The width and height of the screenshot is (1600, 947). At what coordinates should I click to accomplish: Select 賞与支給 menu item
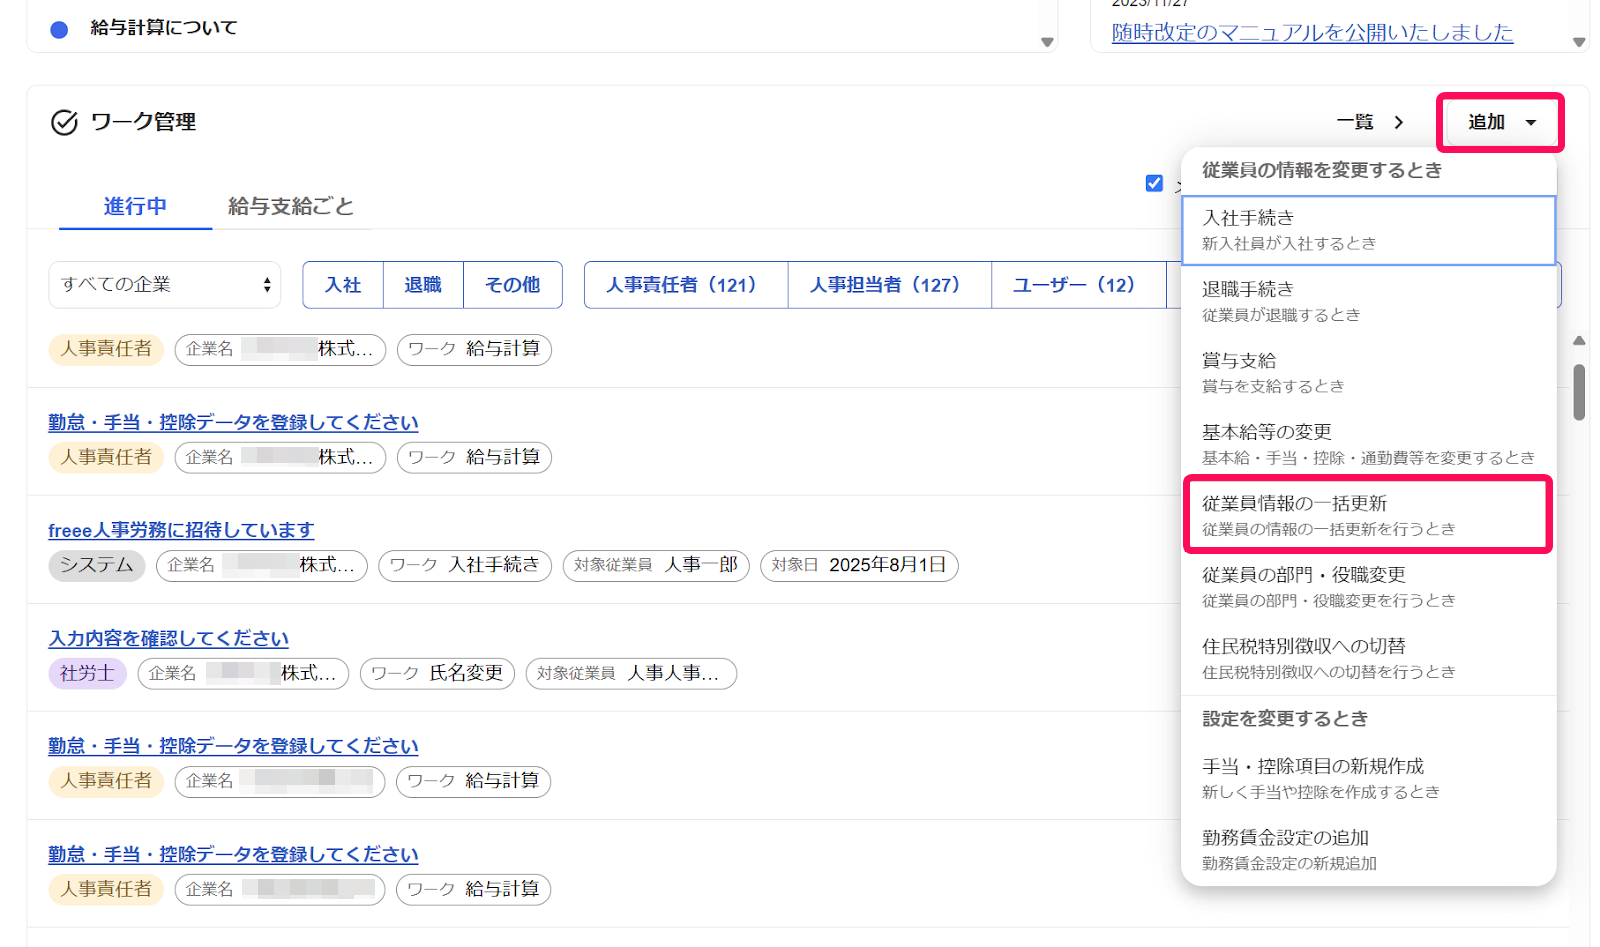(x=1368, y=373)
